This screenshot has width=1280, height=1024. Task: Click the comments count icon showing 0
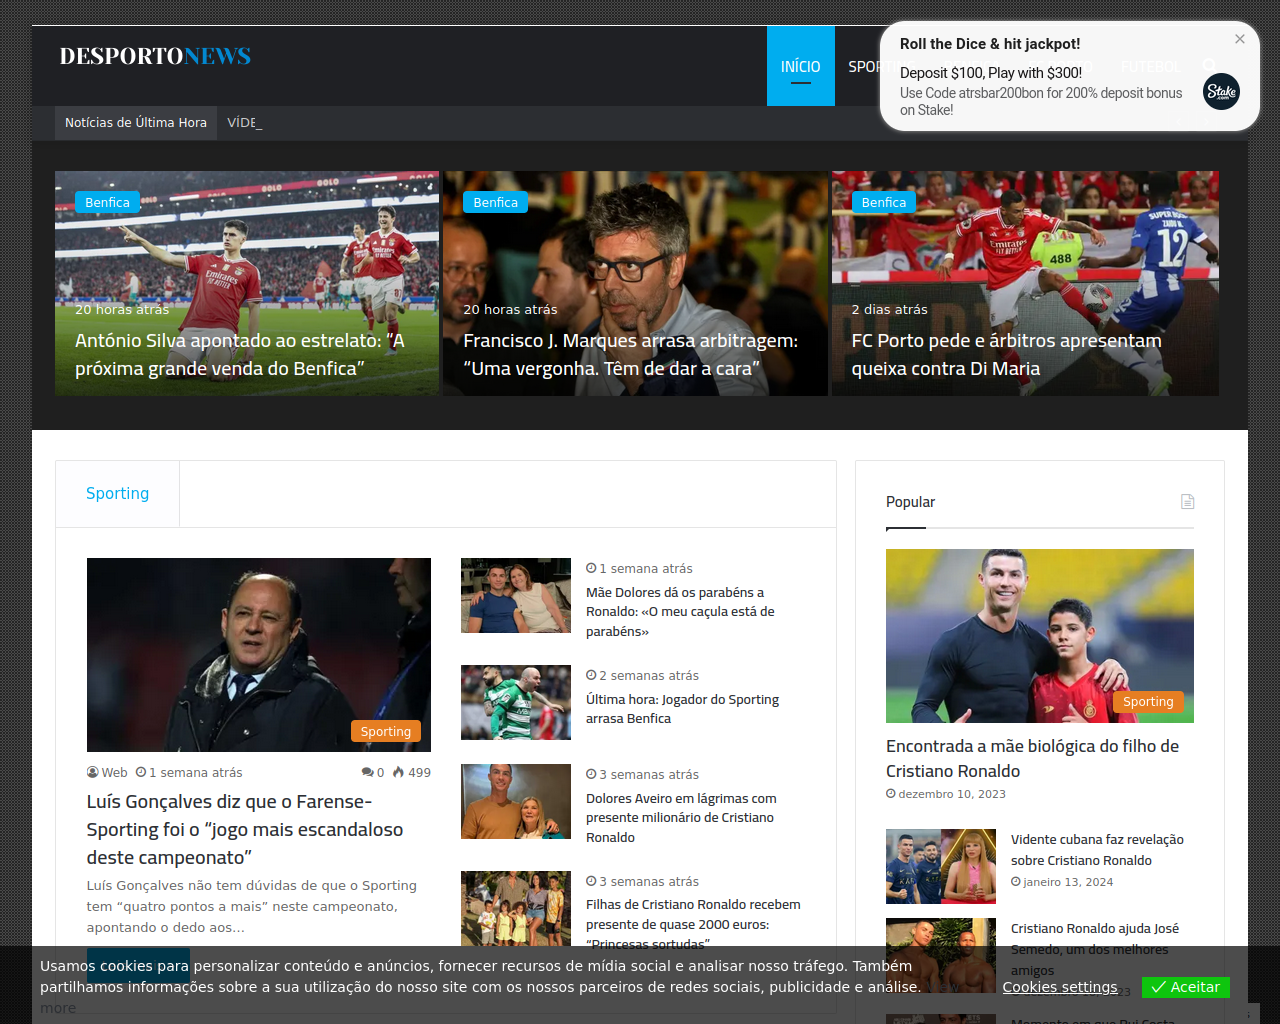coord(373,773)
